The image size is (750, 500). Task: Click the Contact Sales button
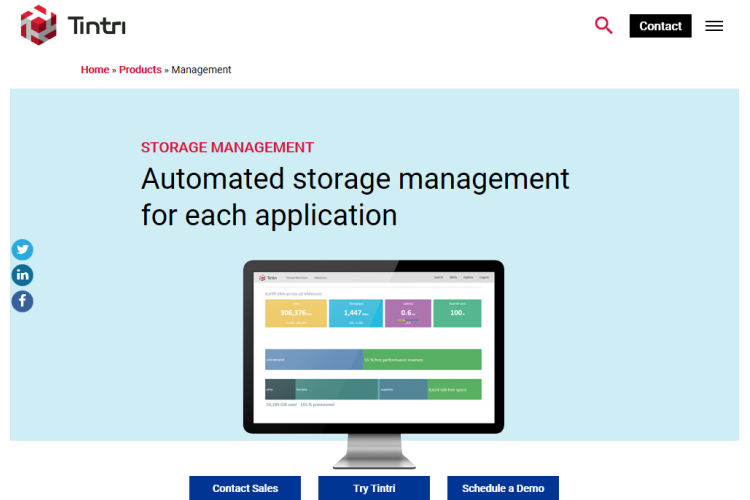[245, 488]
